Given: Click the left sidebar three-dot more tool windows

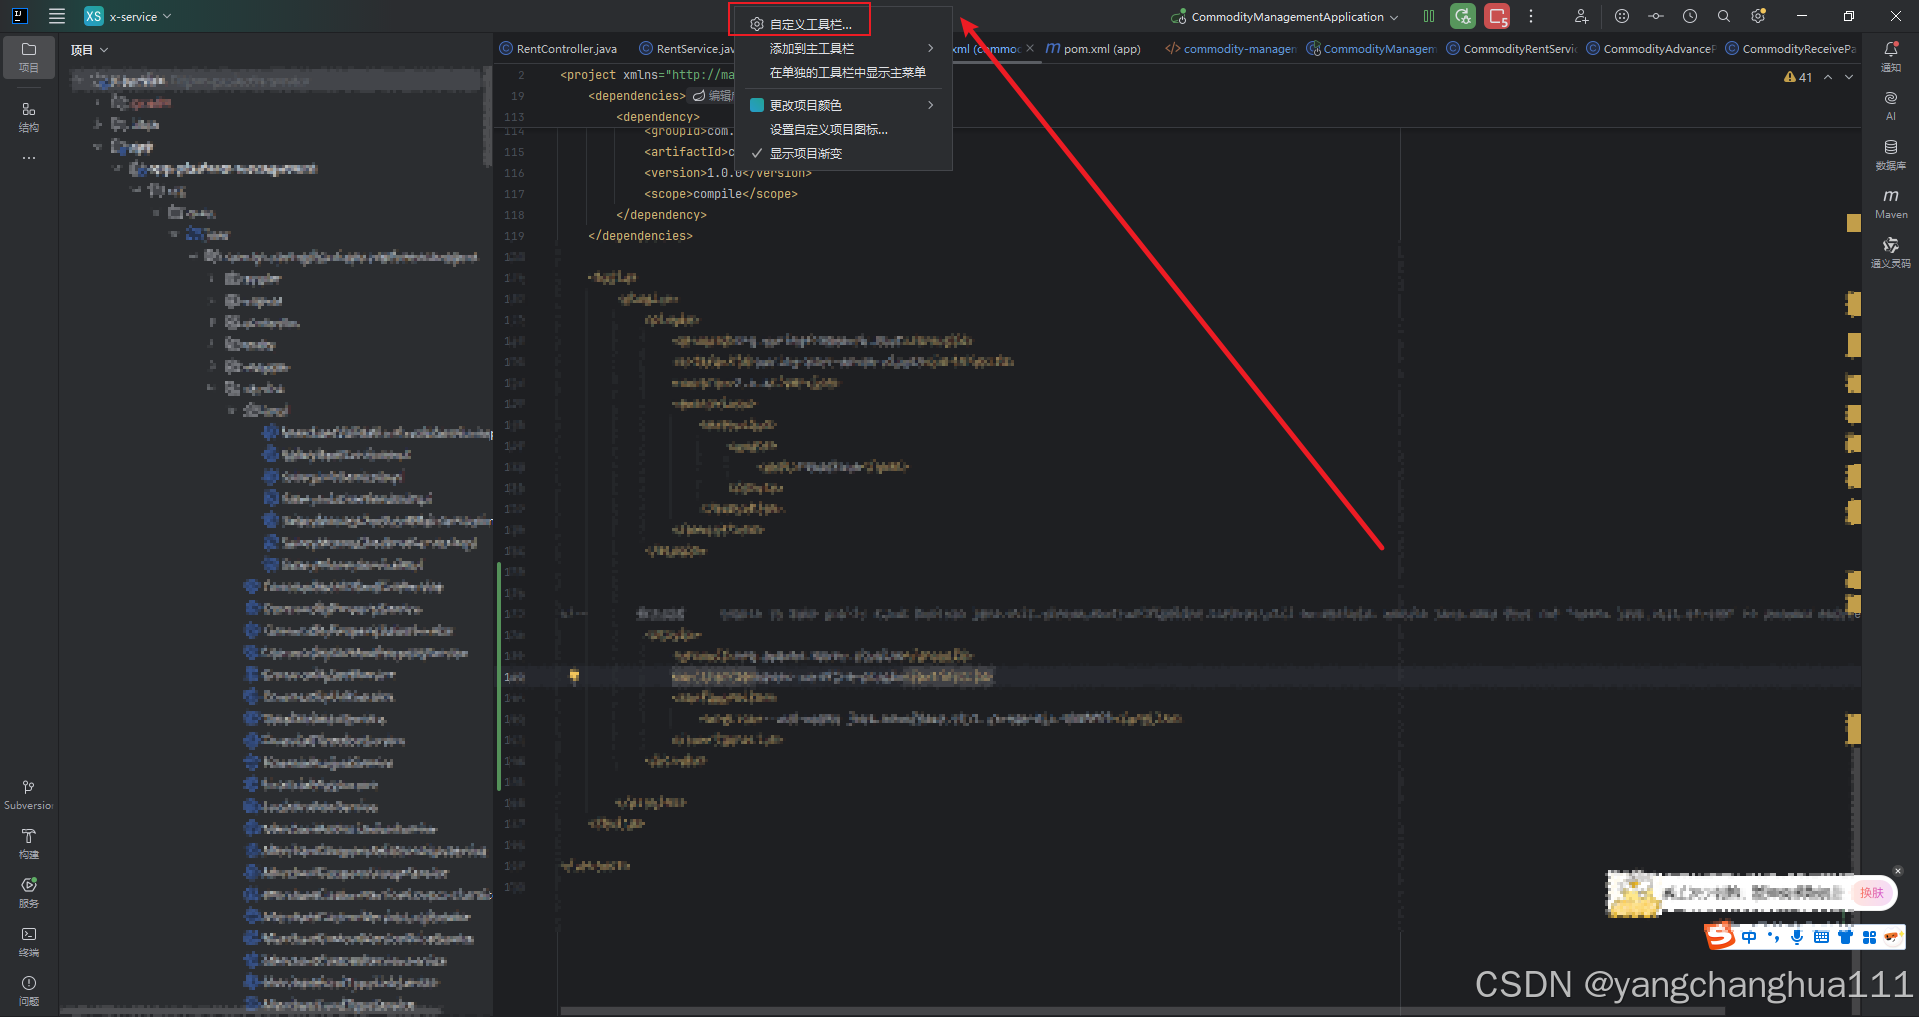Looking at the screenshot, I should [x=29, y=158].
